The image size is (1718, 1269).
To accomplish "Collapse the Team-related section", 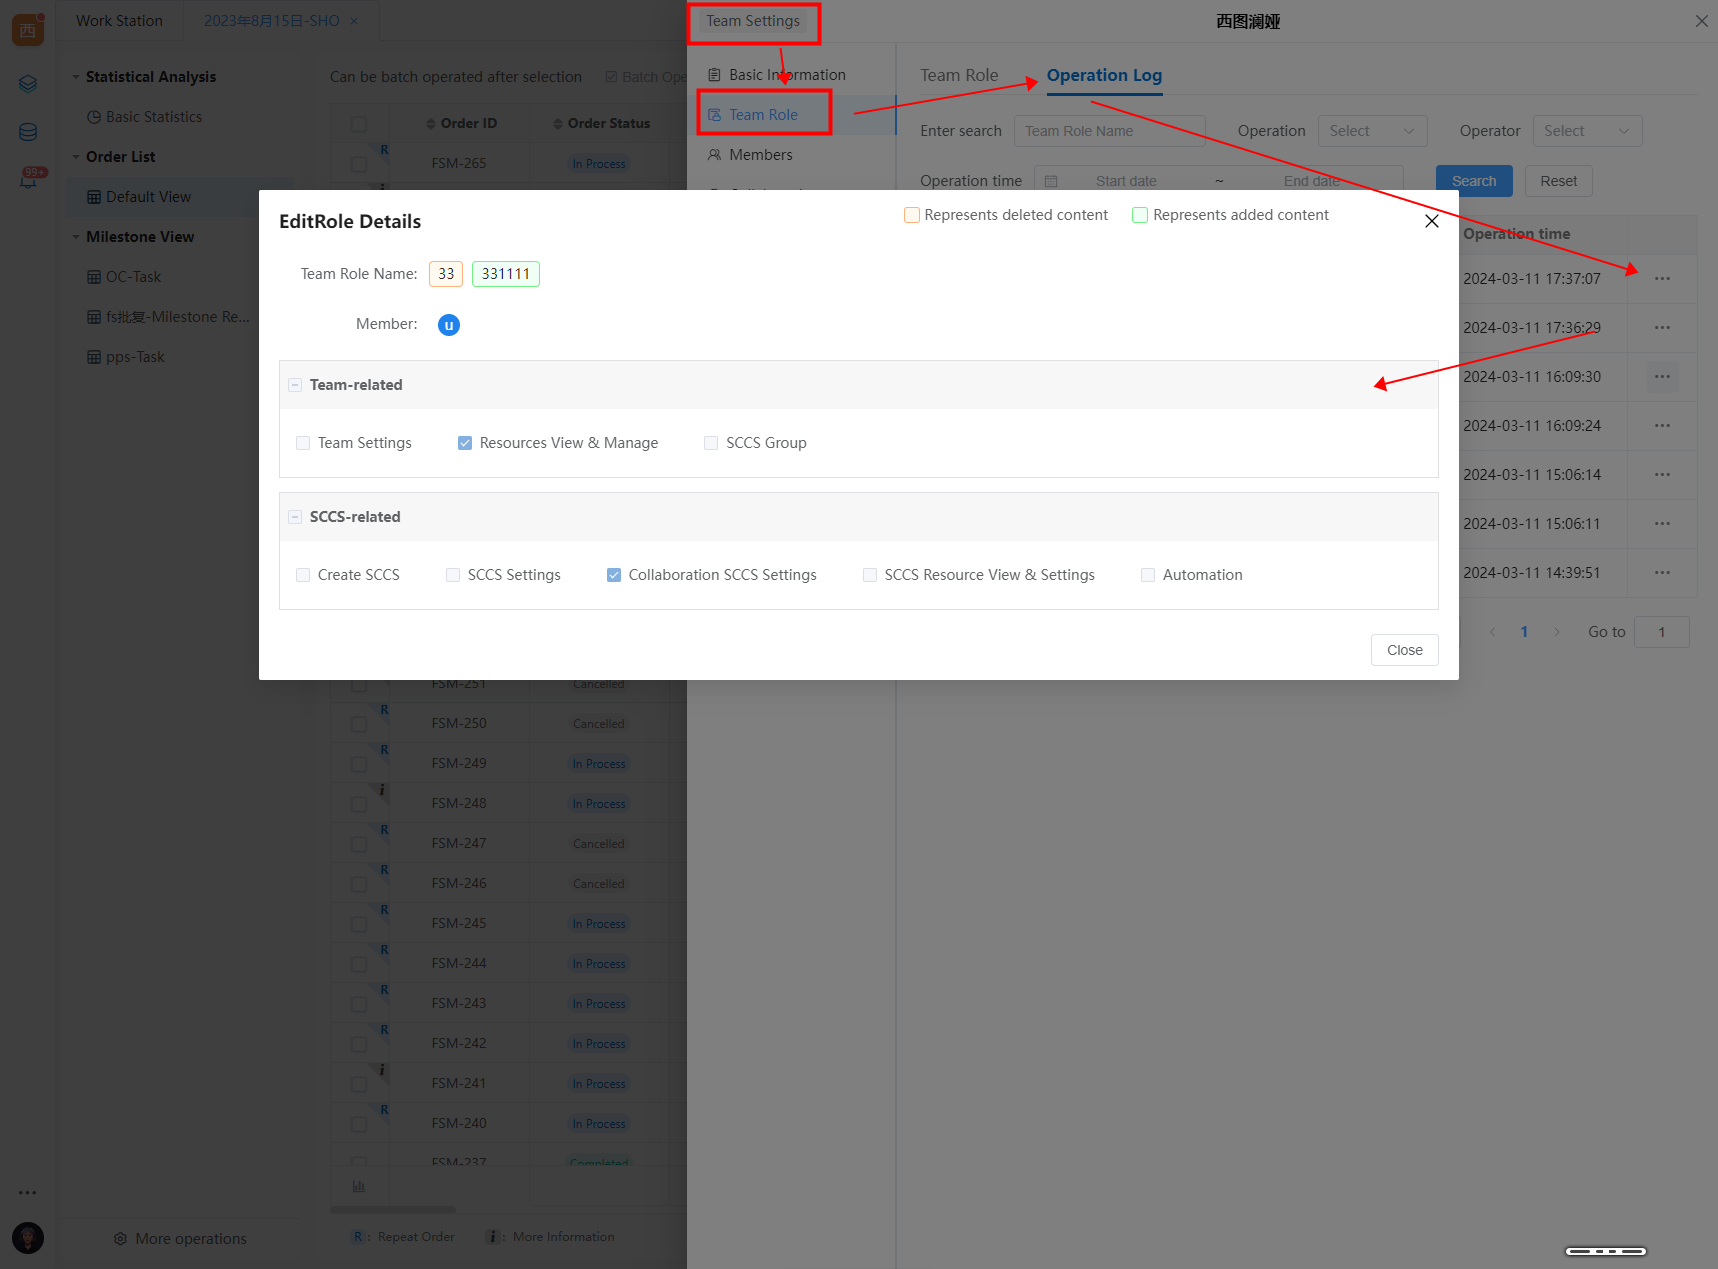I will click(x=295, y=385).
